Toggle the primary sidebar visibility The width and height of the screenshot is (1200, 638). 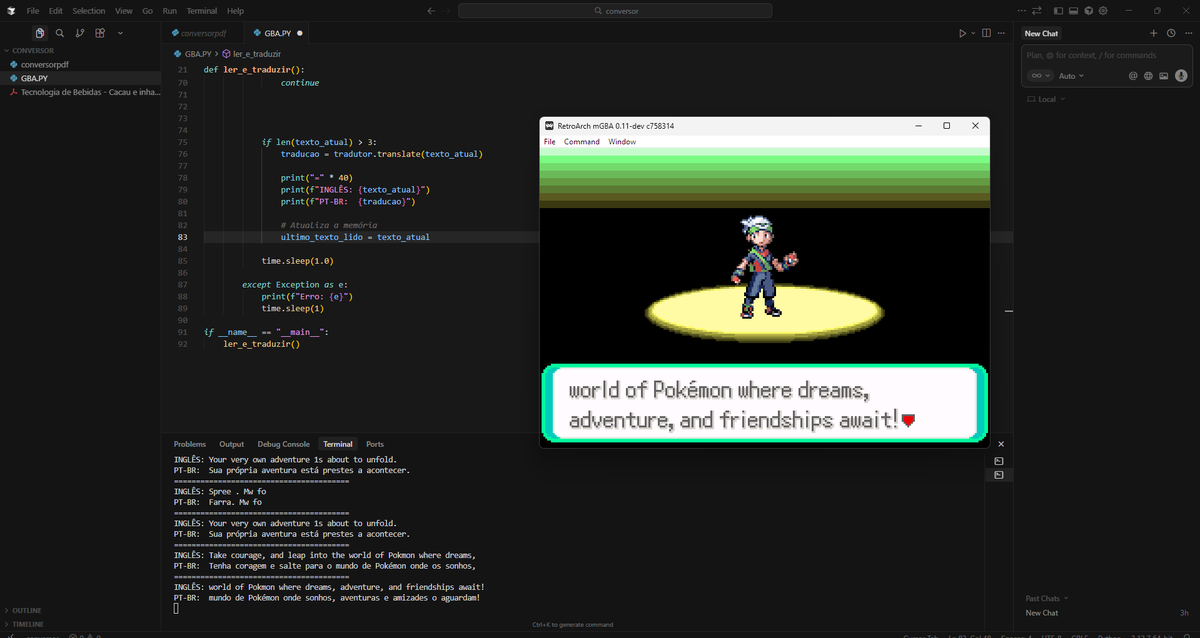coord(1060,10)
